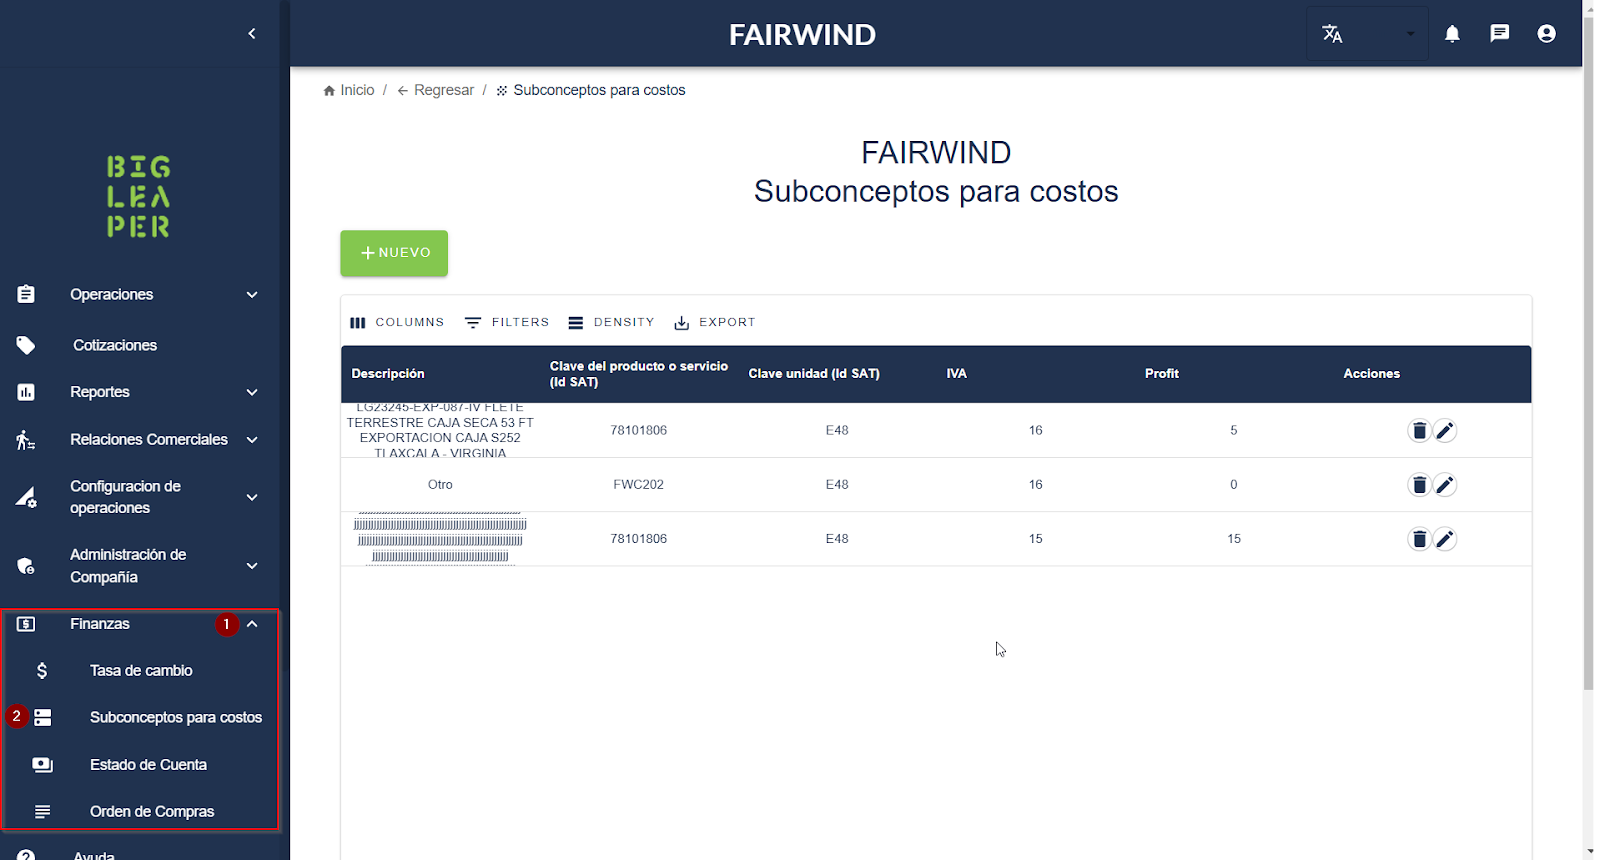Screen dimensions: 1600x860
Task: Open the FILTERS panel
Action: [x=507, y=322]
